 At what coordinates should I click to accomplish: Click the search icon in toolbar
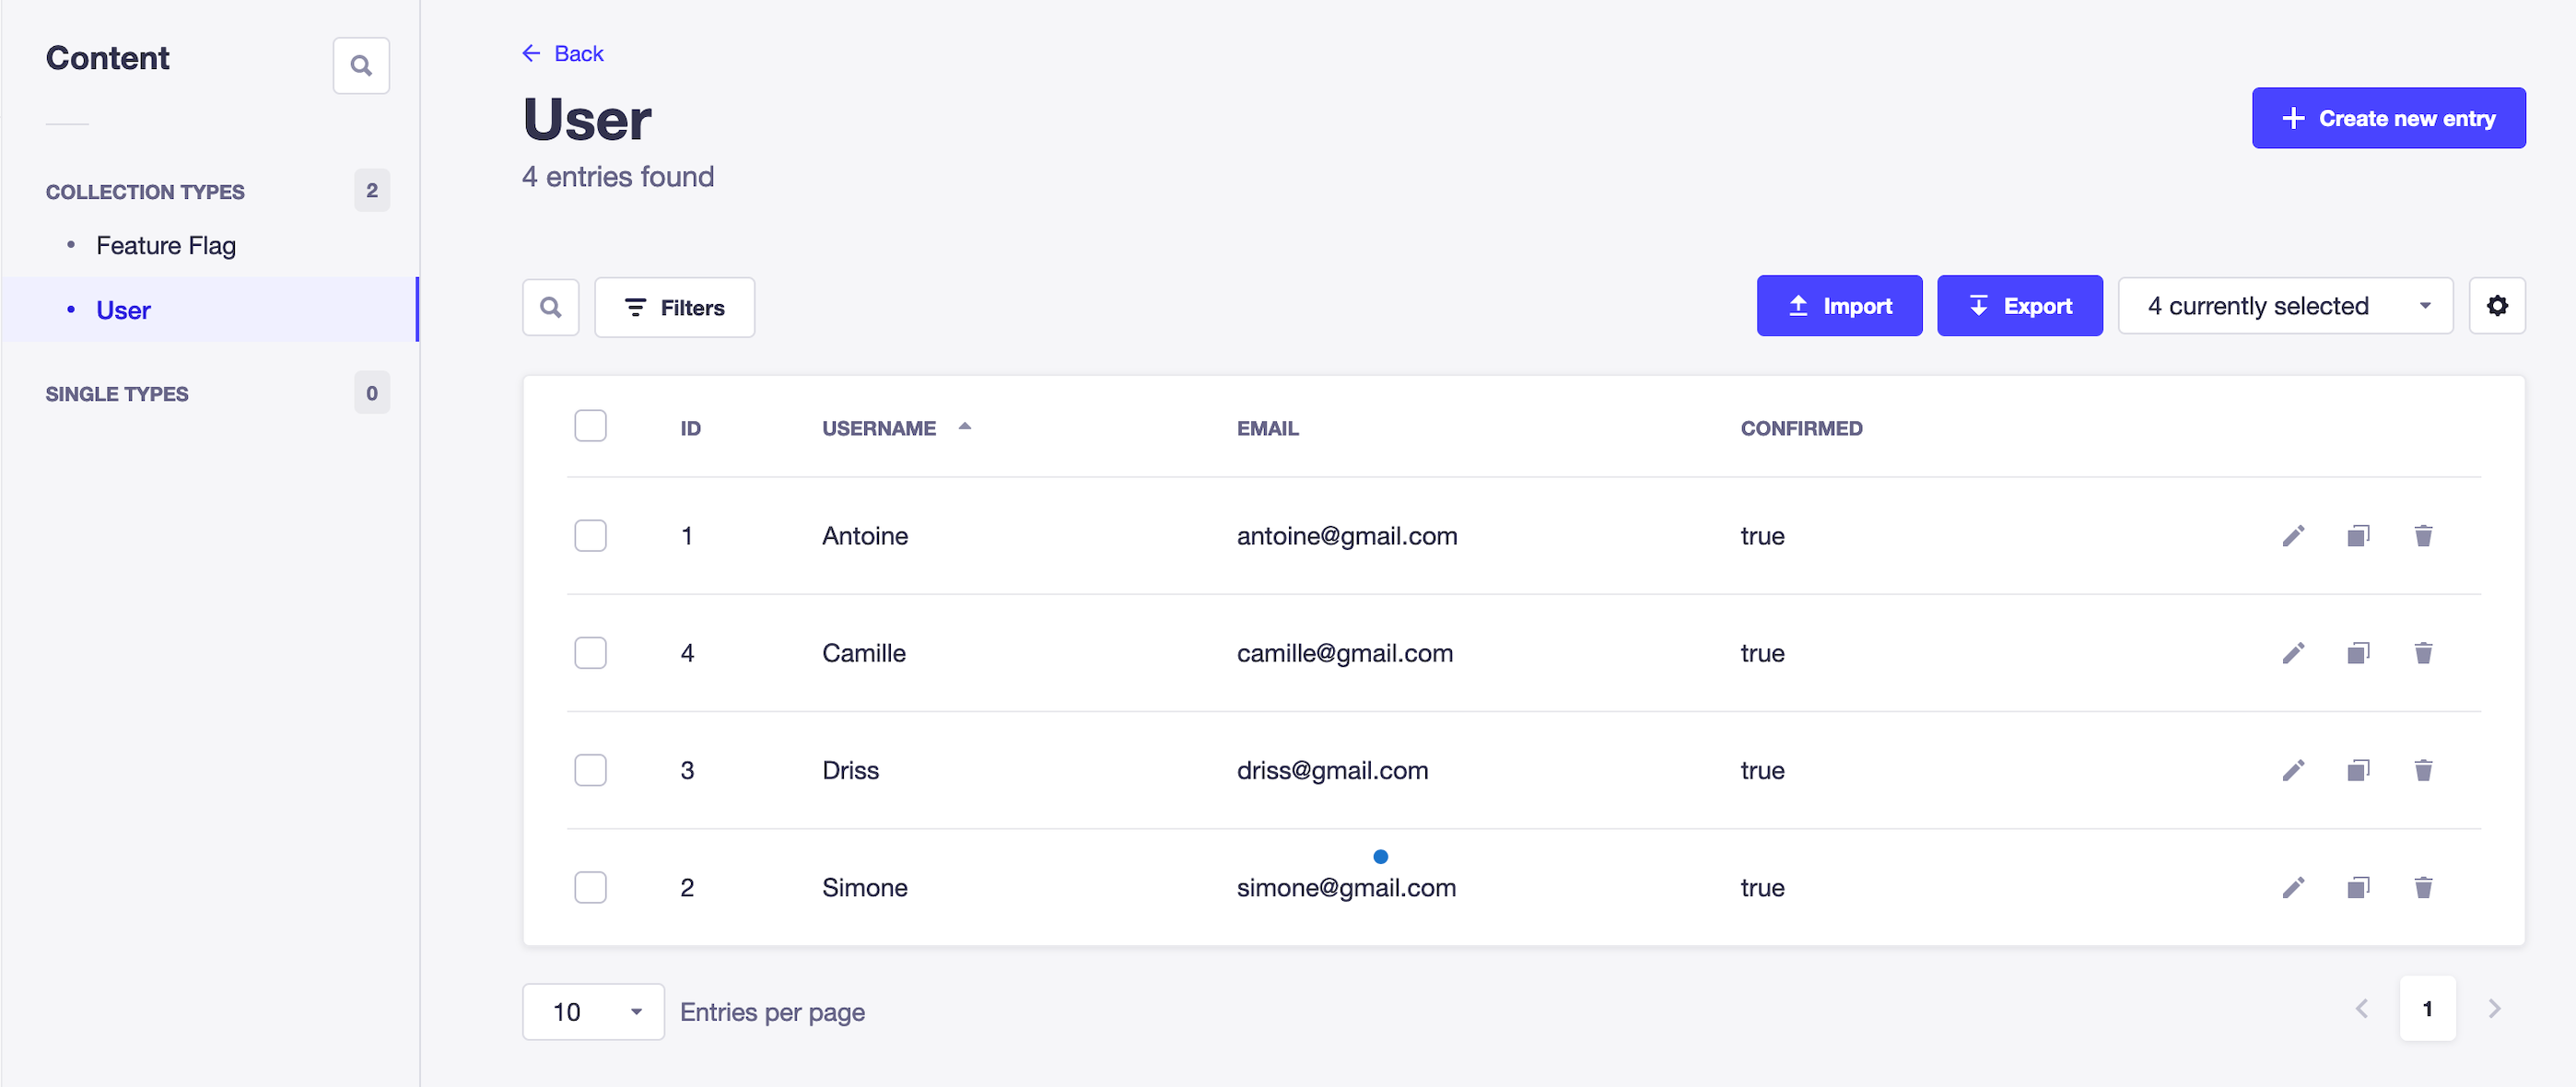(554, 307)
